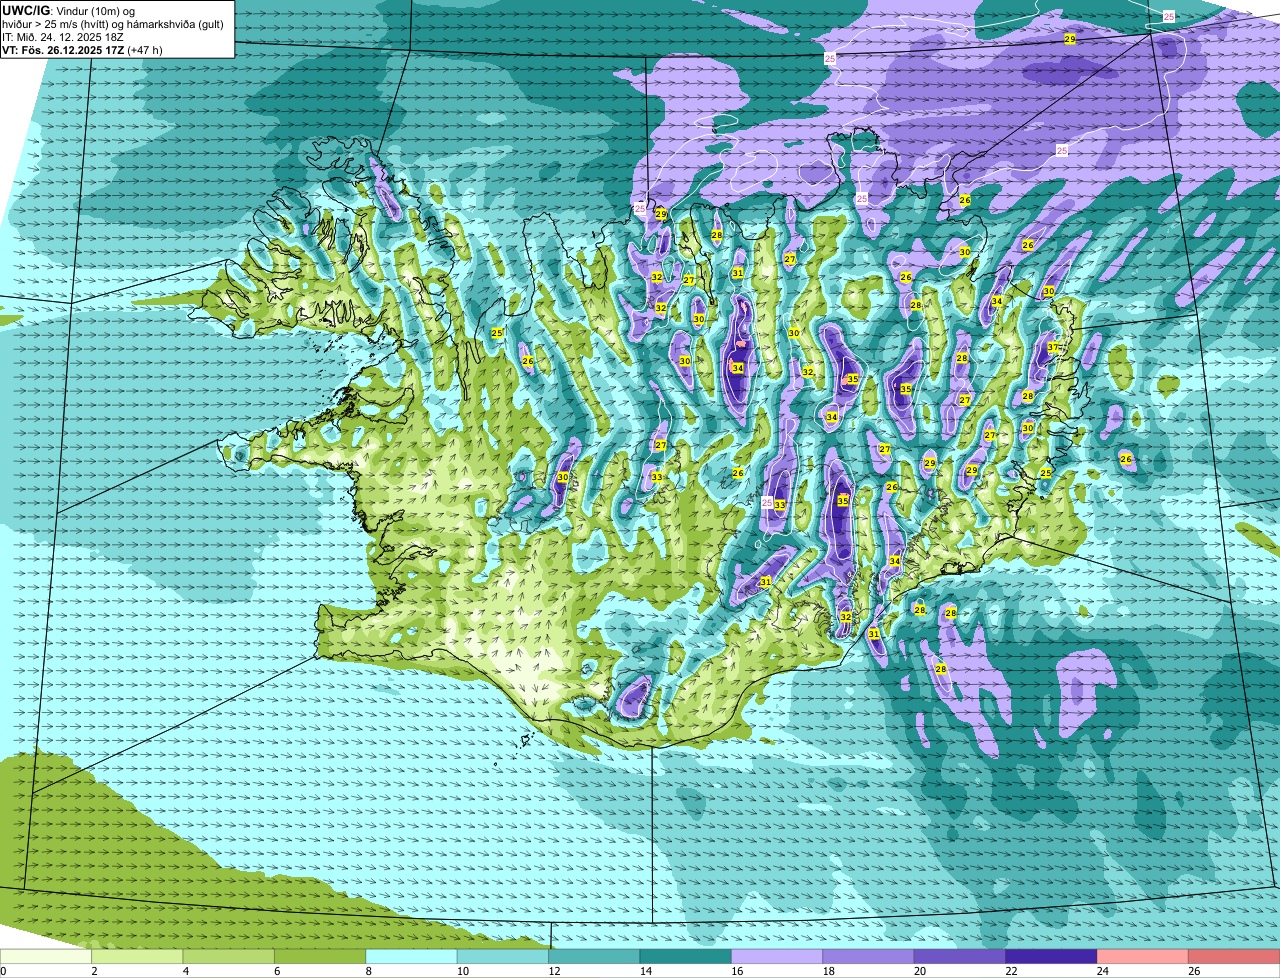Click the legend tick label "26"
The width and height of the screenshot is (1280, 978).
click(1194, 971)
